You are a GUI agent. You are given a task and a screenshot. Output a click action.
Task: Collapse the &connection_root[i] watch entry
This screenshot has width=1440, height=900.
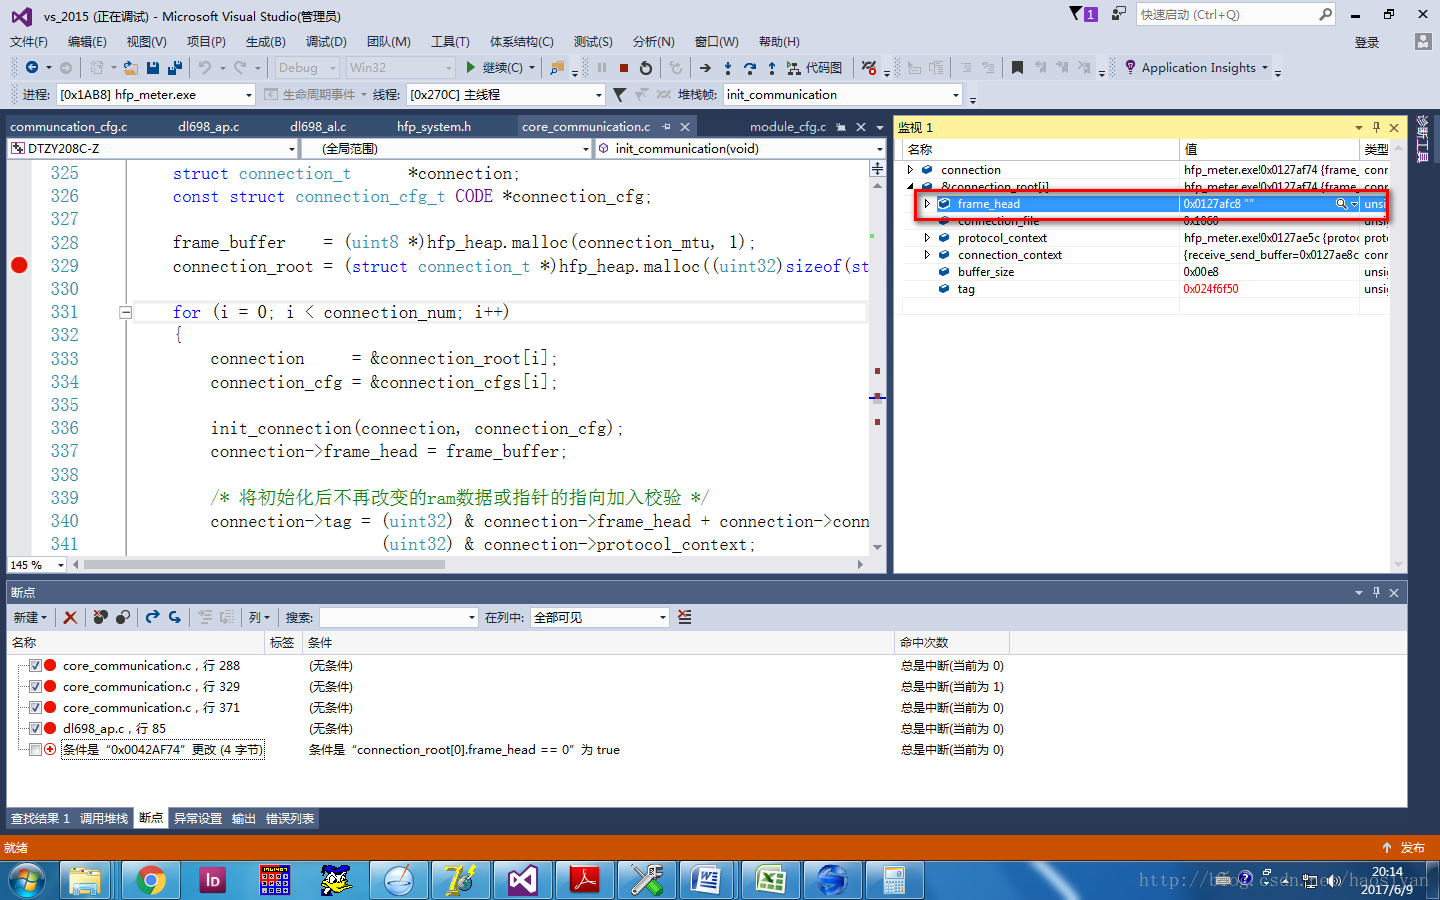pos(910,187)
